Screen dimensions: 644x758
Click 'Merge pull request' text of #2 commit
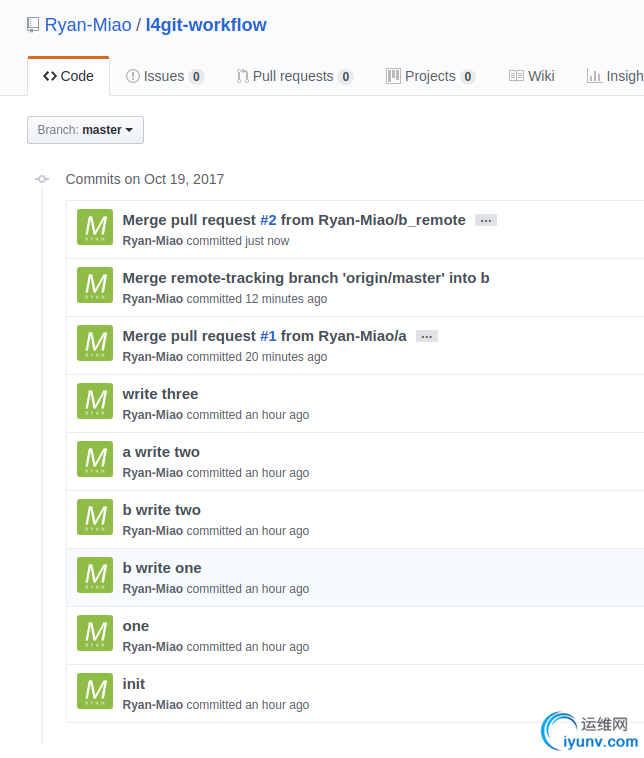(x=189, y=220)
